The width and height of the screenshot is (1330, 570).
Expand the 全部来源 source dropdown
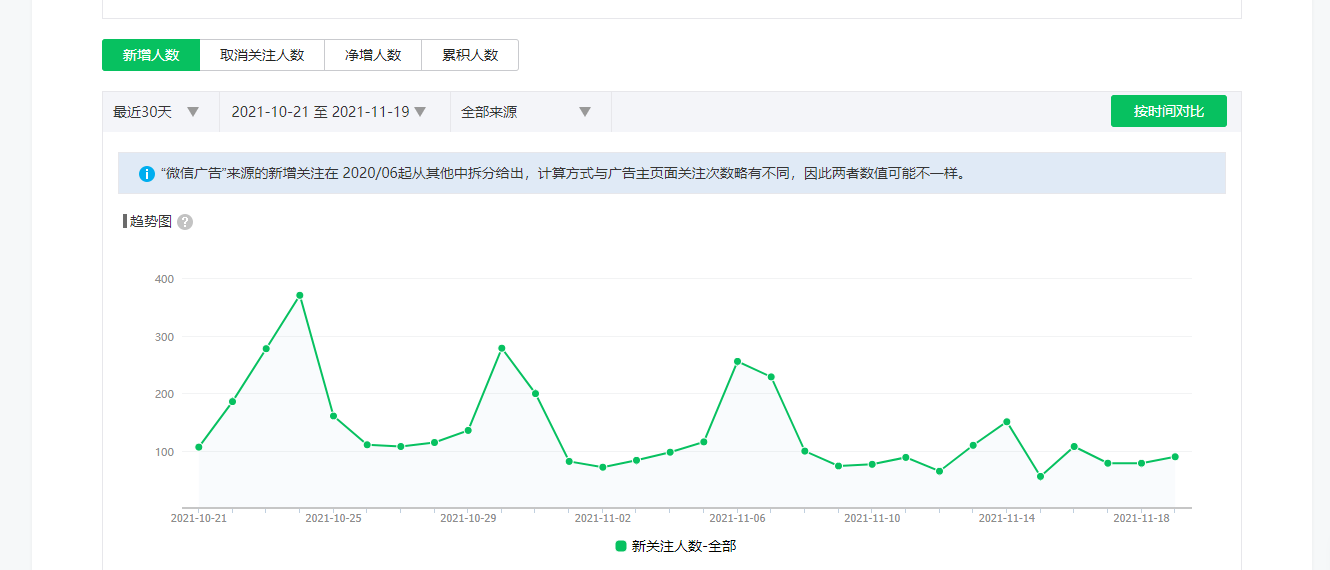(x=530, y=112)
